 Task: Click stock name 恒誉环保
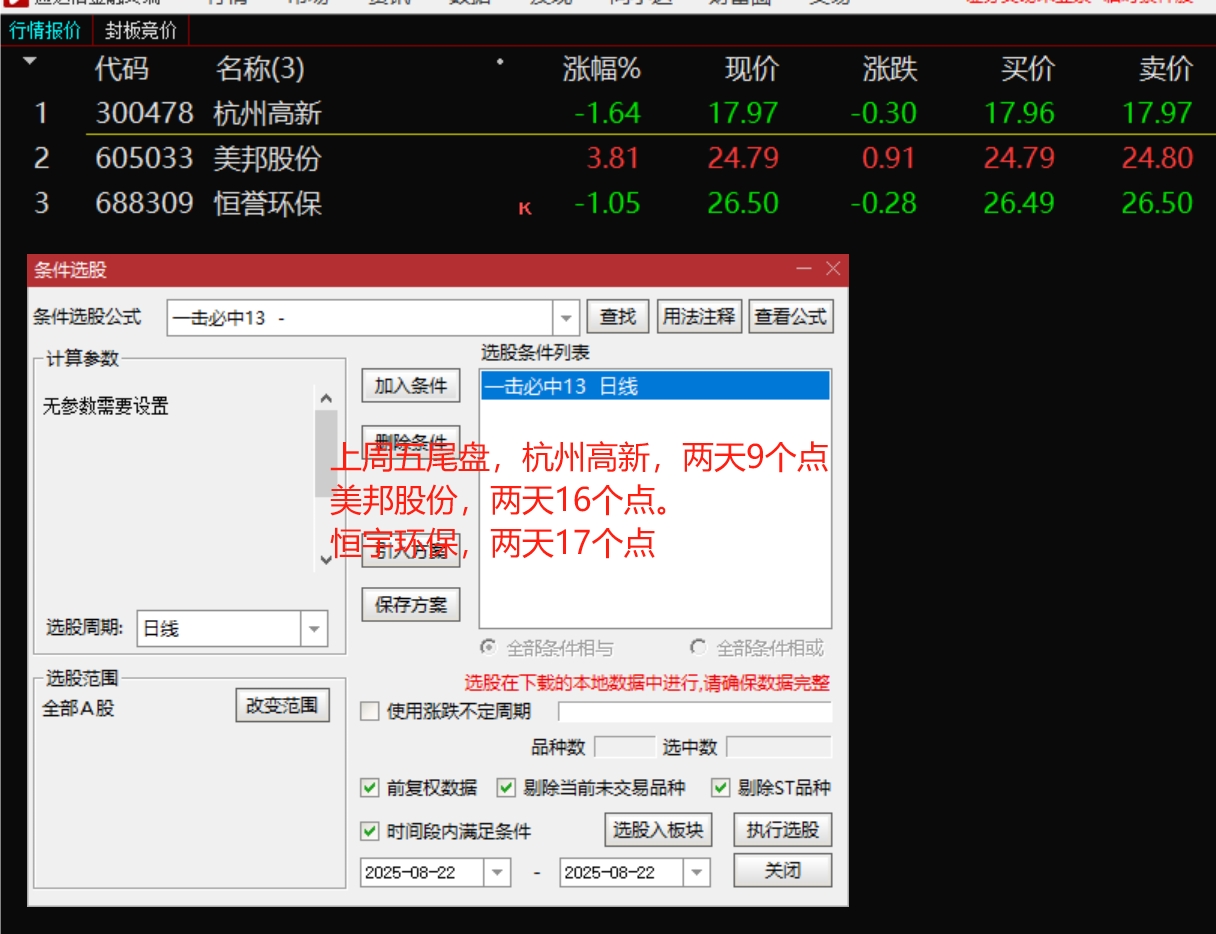click(x=268, y=203)
